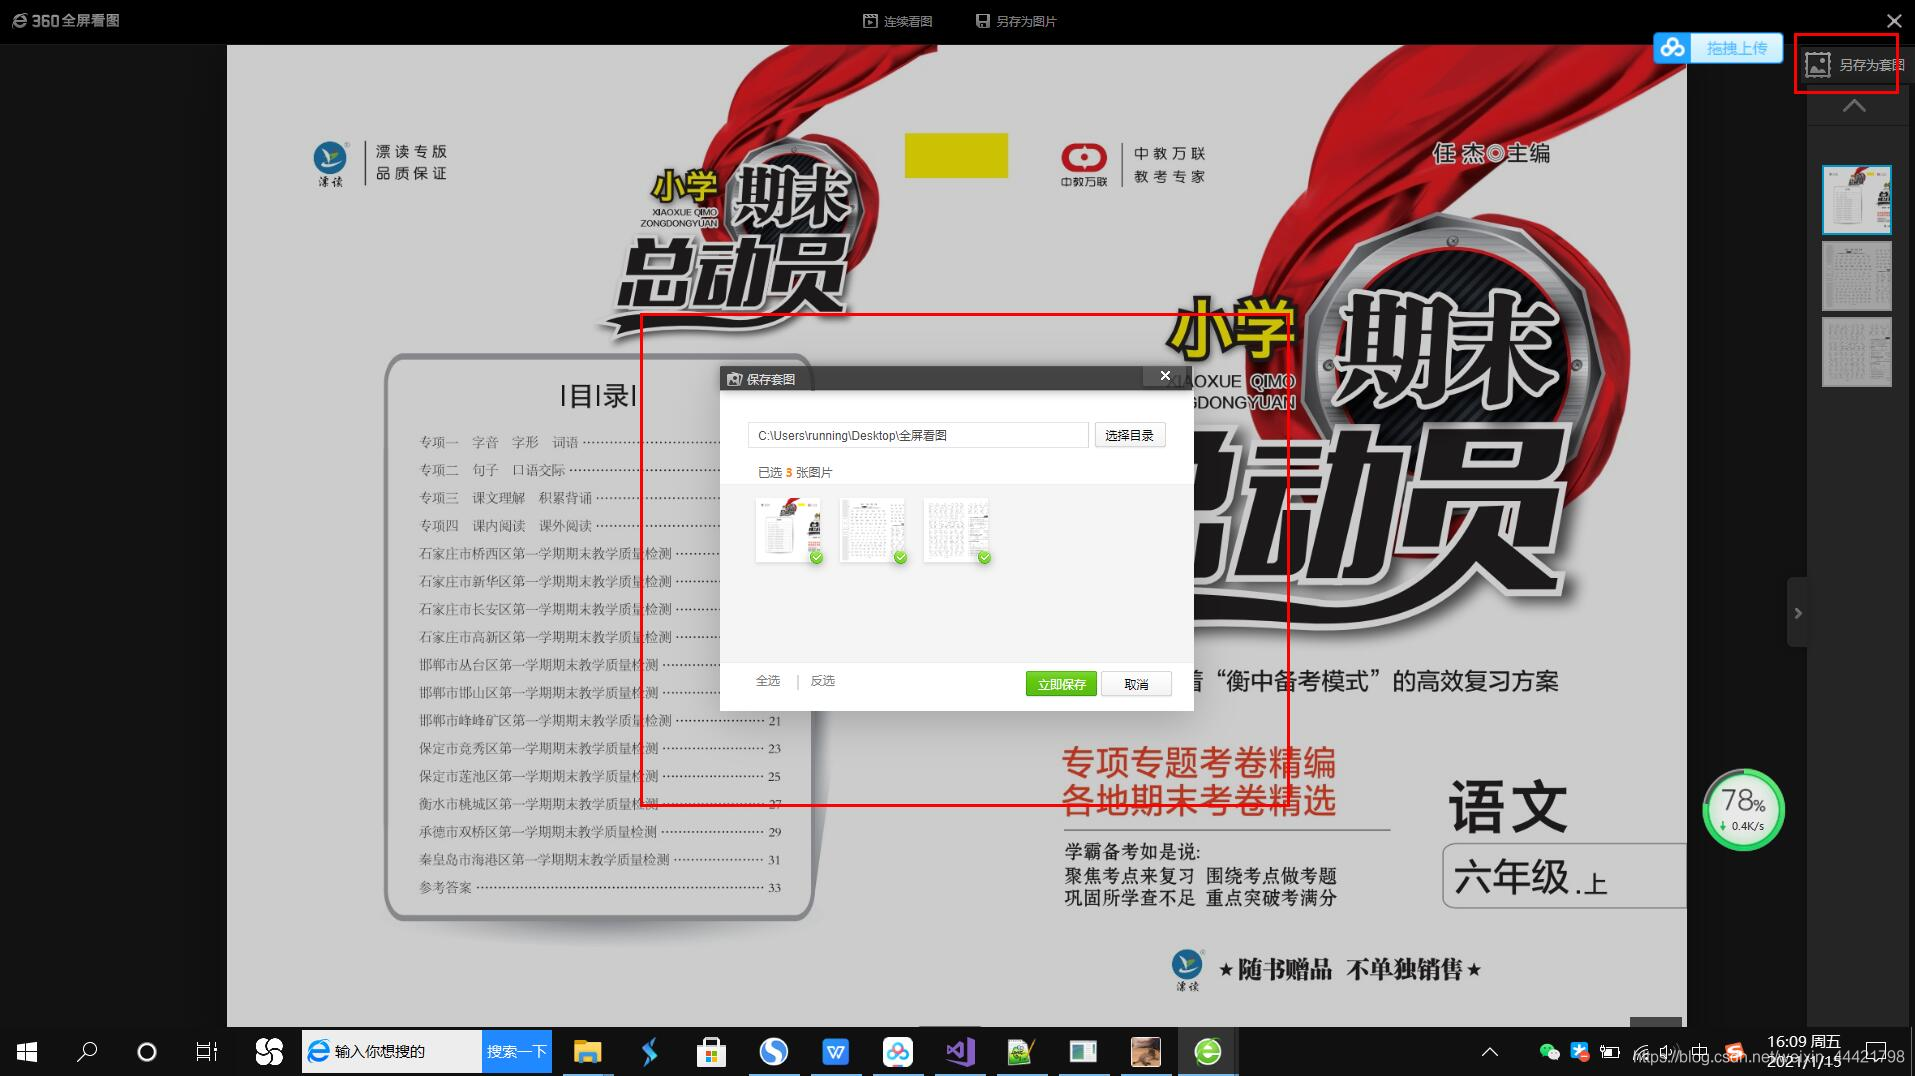
Task: Select the second page thumbnail in the sidebar
Action: 1857,276
